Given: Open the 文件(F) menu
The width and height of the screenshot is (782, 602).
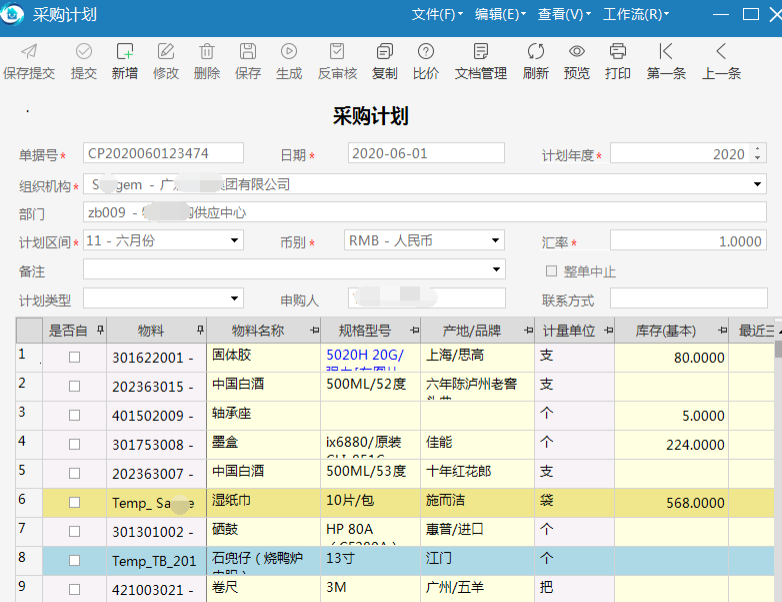Looking at the screenshot, I should click(437, 14).
